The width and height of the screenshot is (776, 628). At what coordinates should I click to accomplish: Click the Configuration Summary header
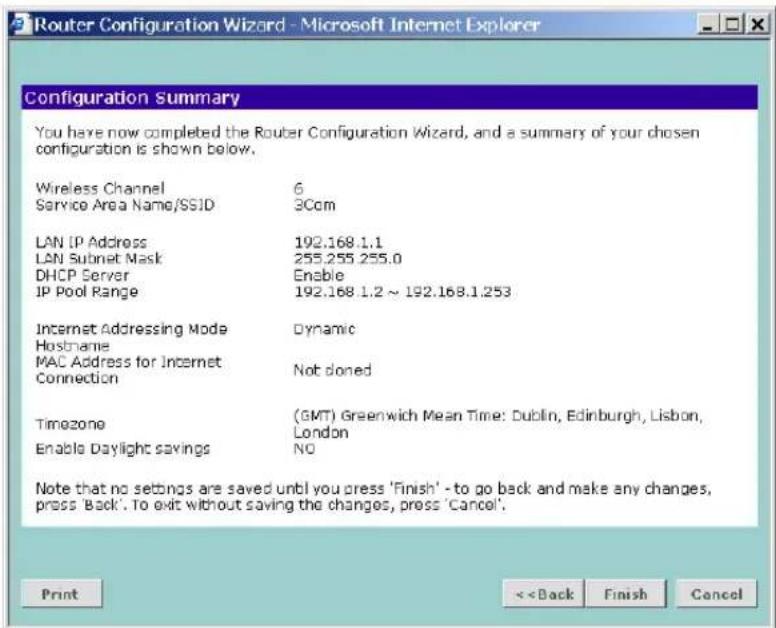pos(389,97)
